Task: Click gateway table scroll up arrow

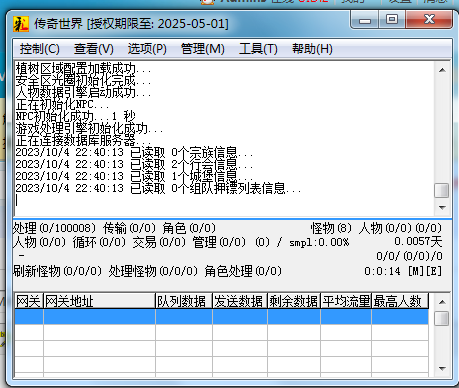Action: [x=442, y=302]
